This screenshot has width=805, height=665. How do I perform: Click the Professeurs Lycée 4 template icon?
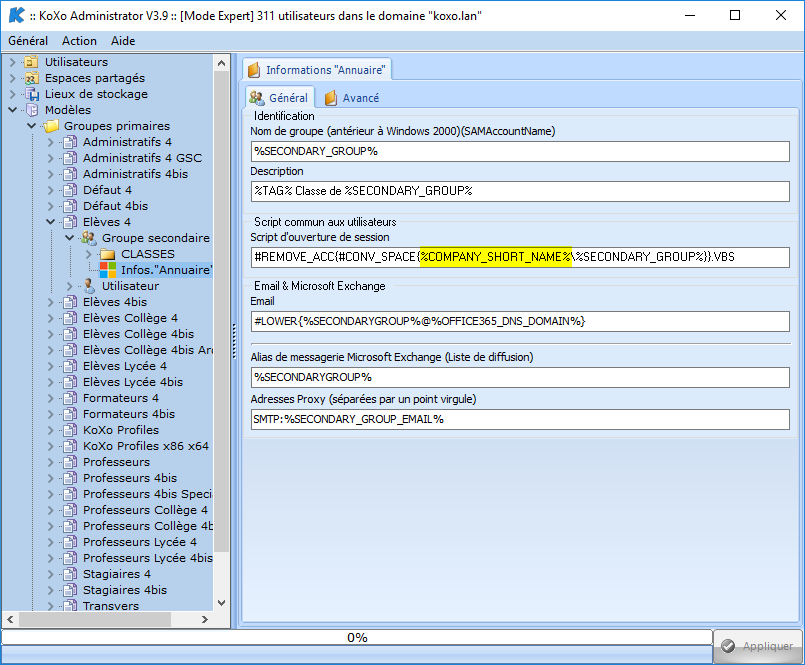click(70, 542)
